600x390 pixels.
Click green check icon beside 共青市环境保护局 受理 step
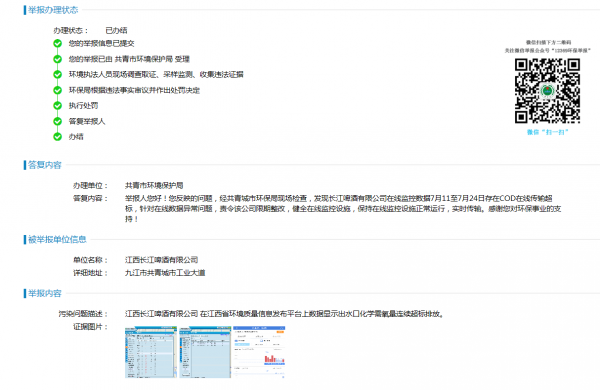(x=57, y=59)
